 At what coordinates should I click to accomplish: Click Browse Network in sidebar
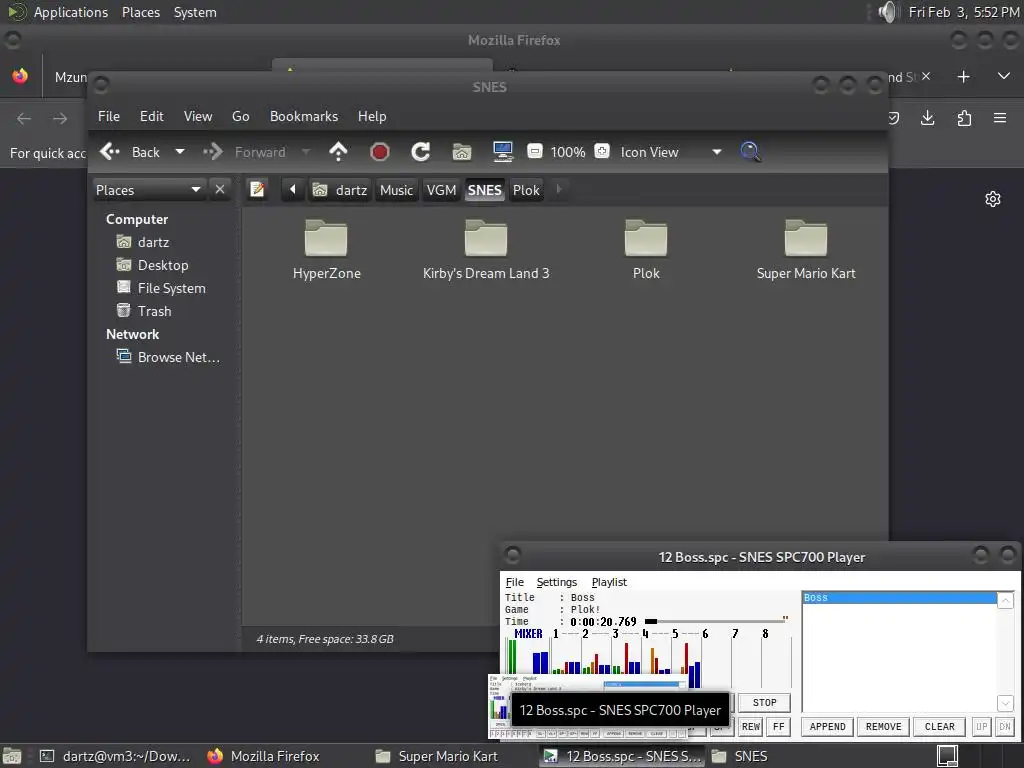click(x=178, y=357)
